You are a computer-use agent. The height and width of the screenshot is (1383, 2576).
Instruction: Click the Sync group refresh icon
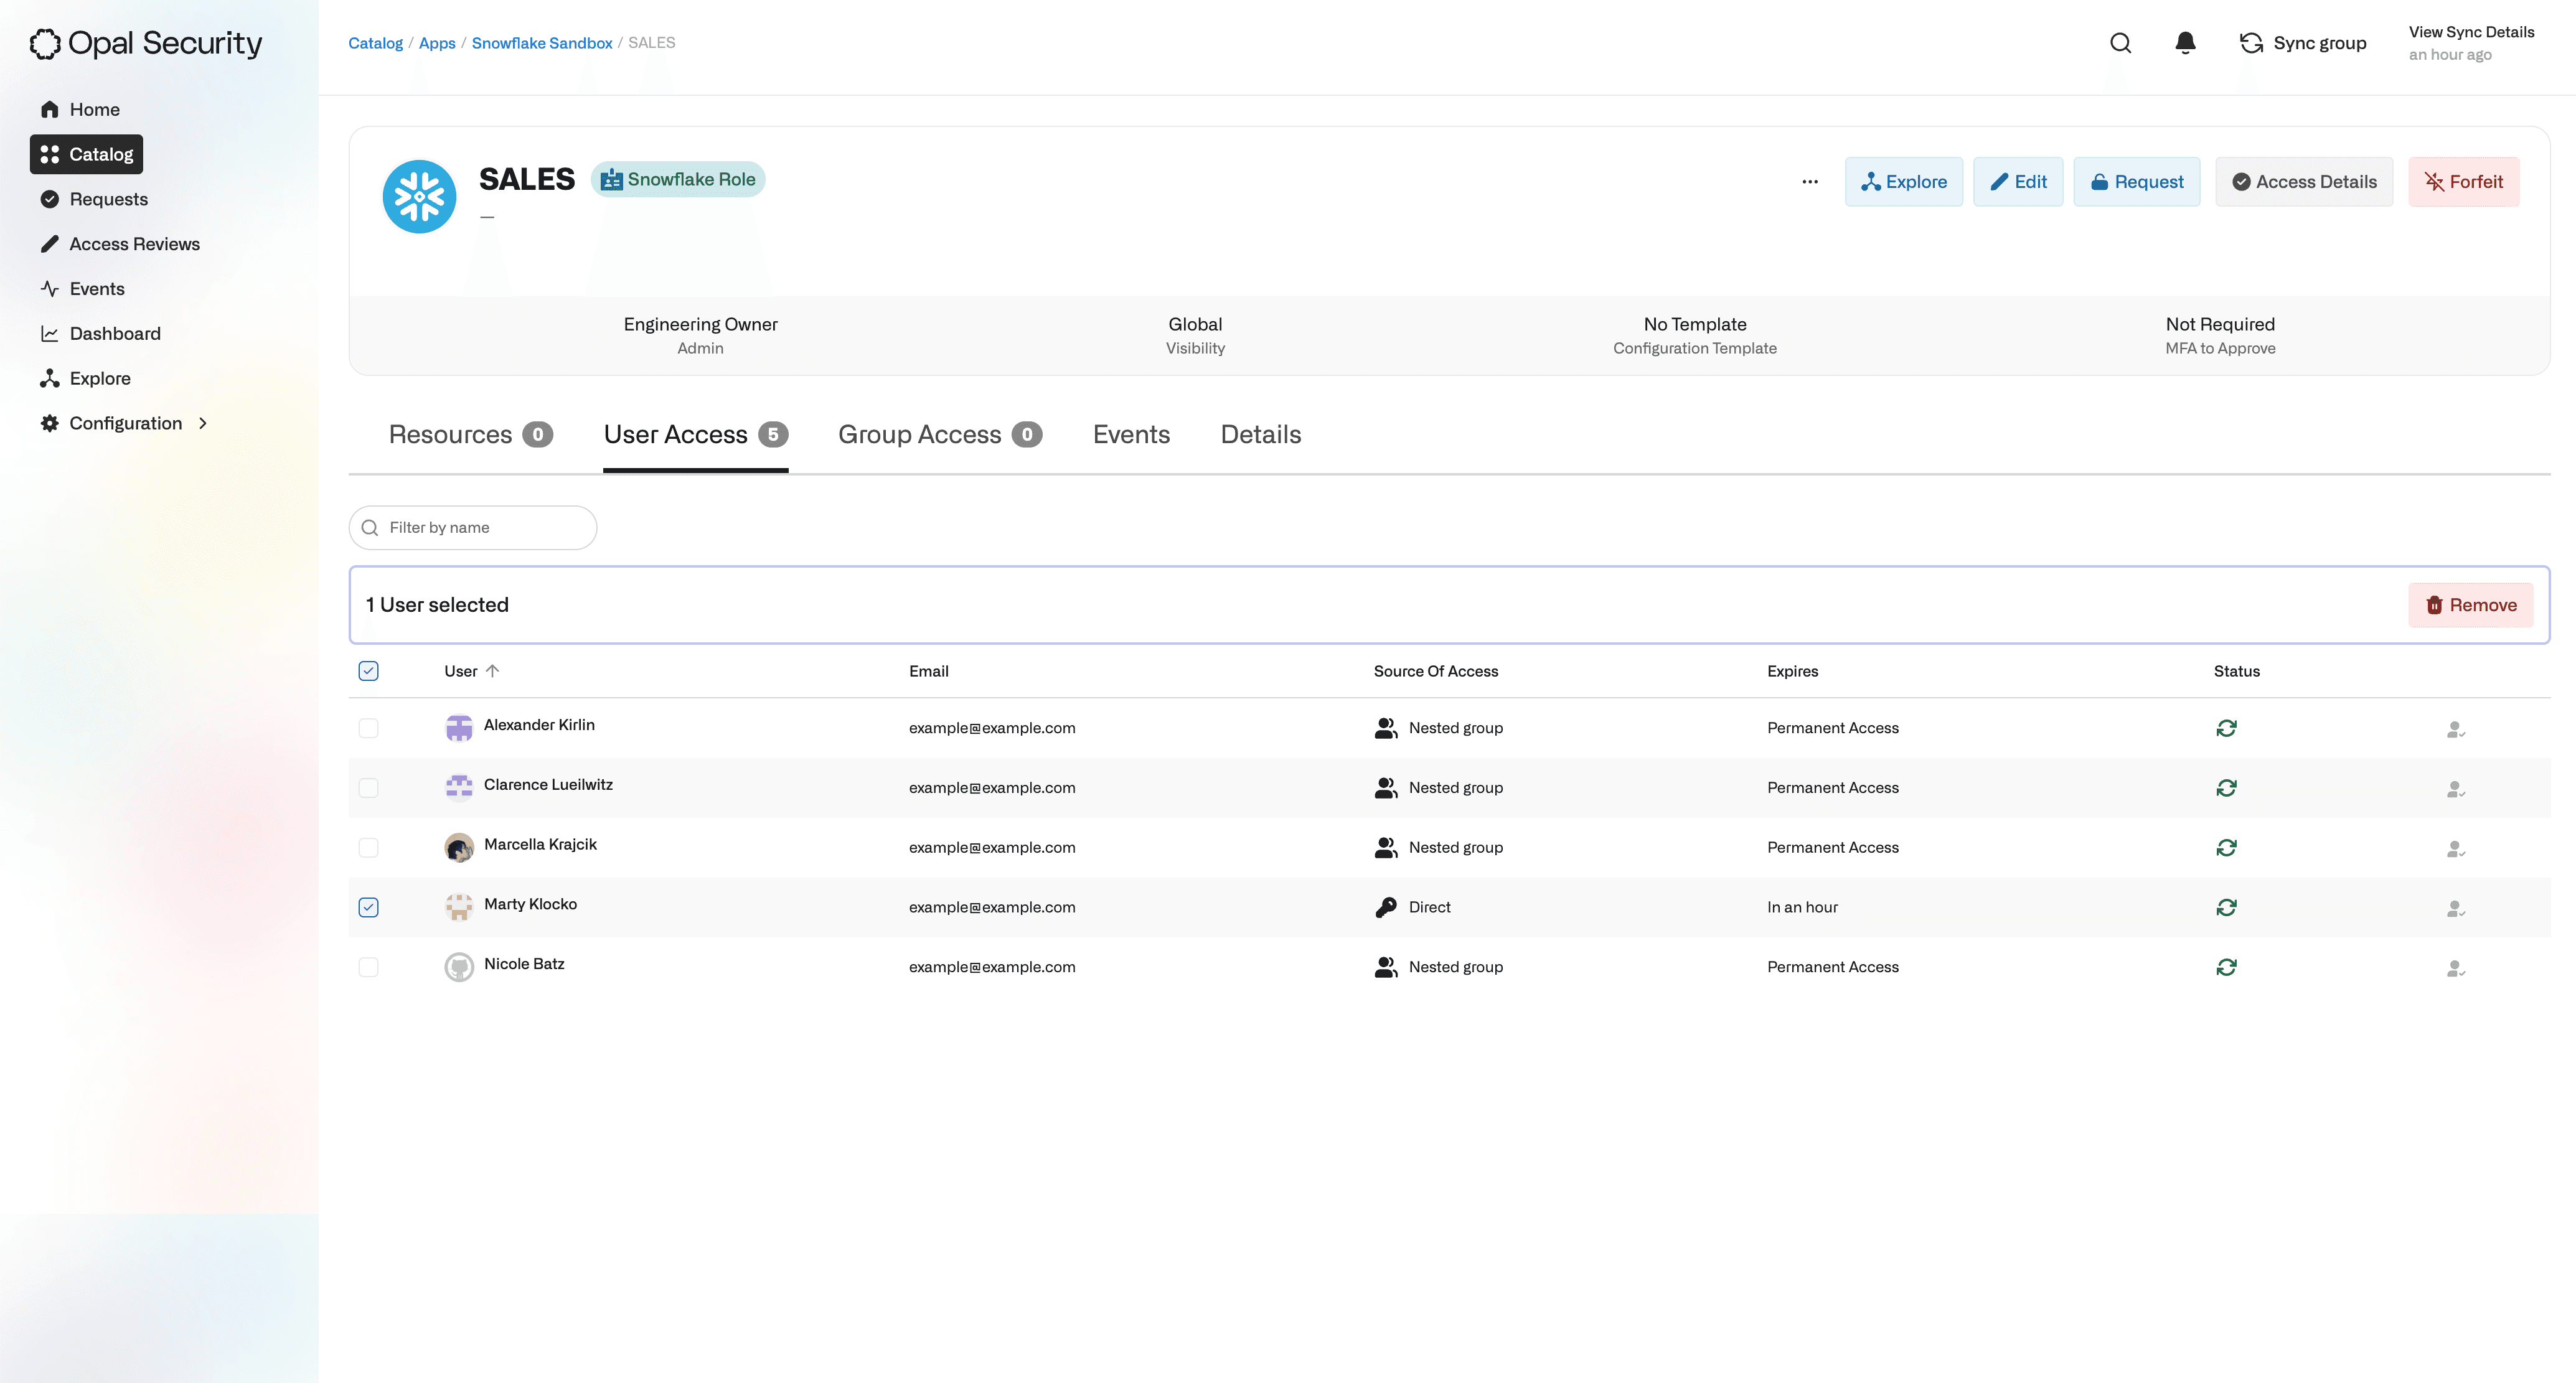(x=2251, y=43)
